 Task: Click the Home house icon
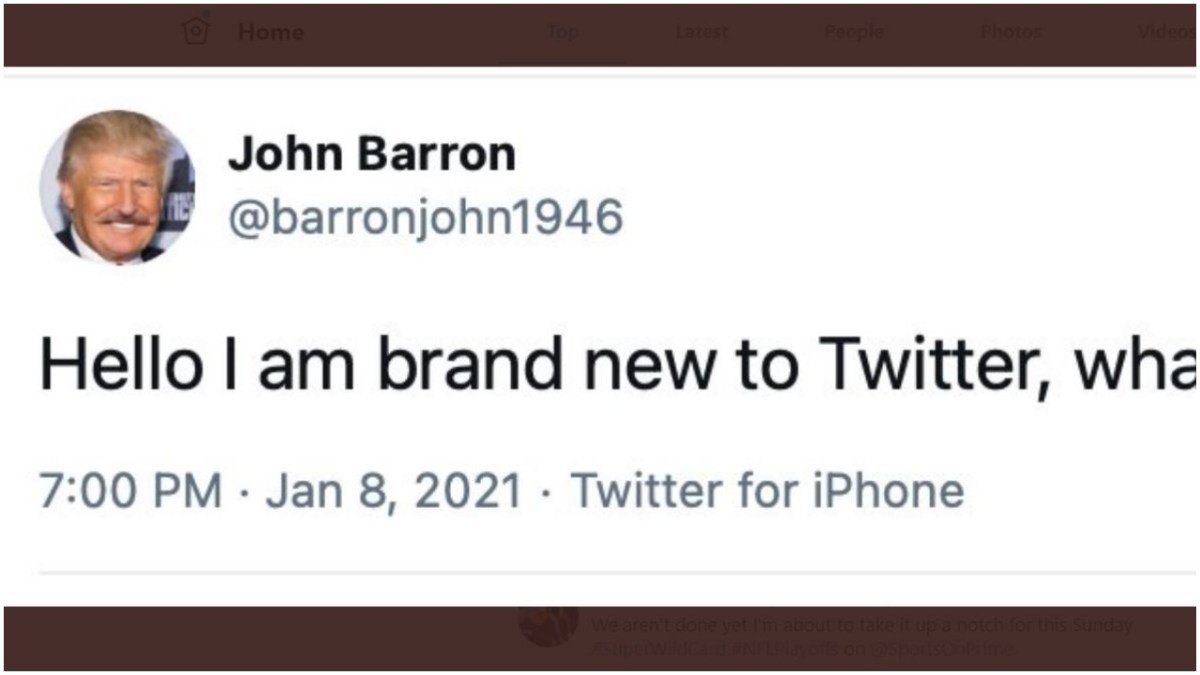(196, 32)
